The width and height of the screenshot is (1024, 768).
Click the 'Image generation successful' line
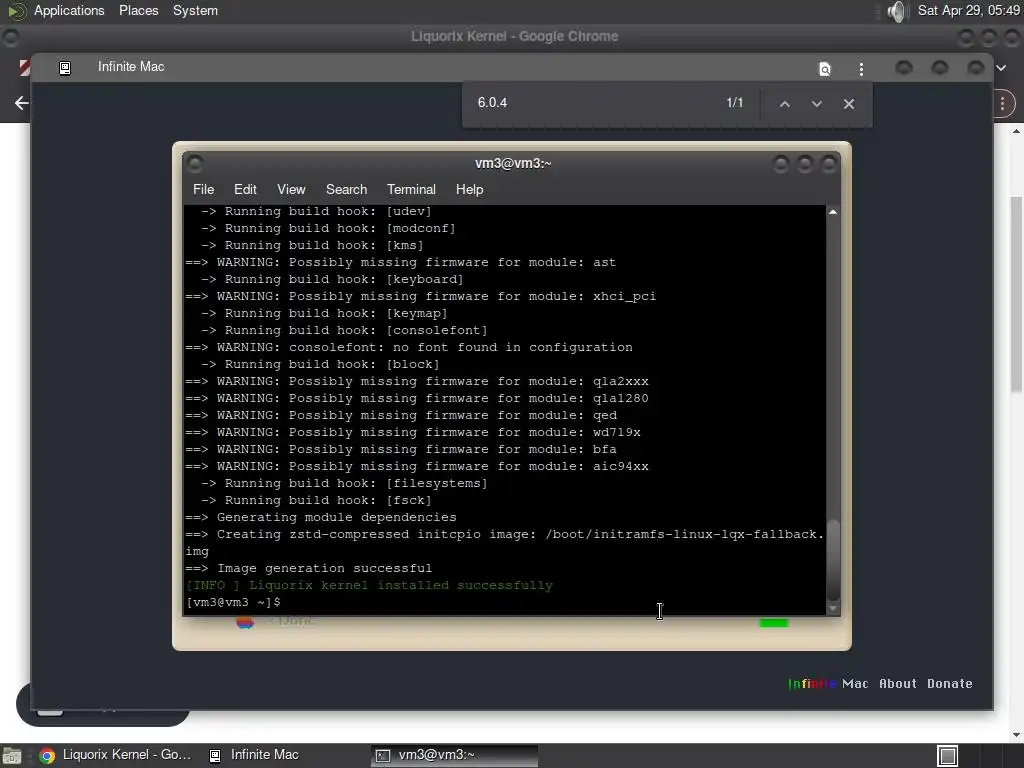308,568
